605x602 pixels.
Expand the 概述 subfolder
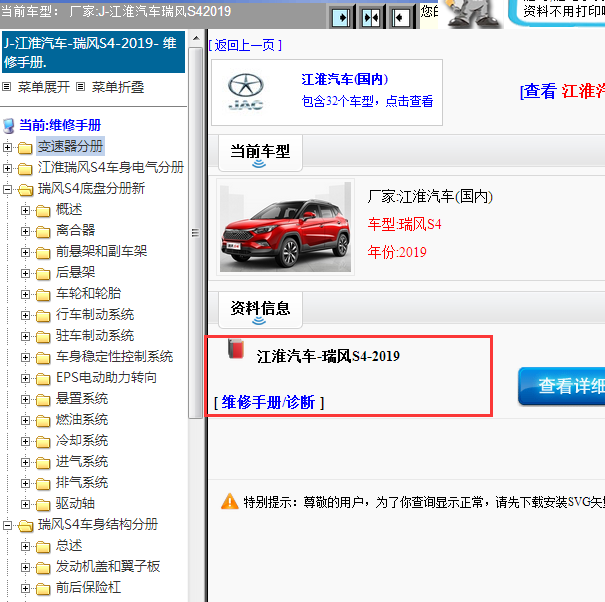pos(25,210)
